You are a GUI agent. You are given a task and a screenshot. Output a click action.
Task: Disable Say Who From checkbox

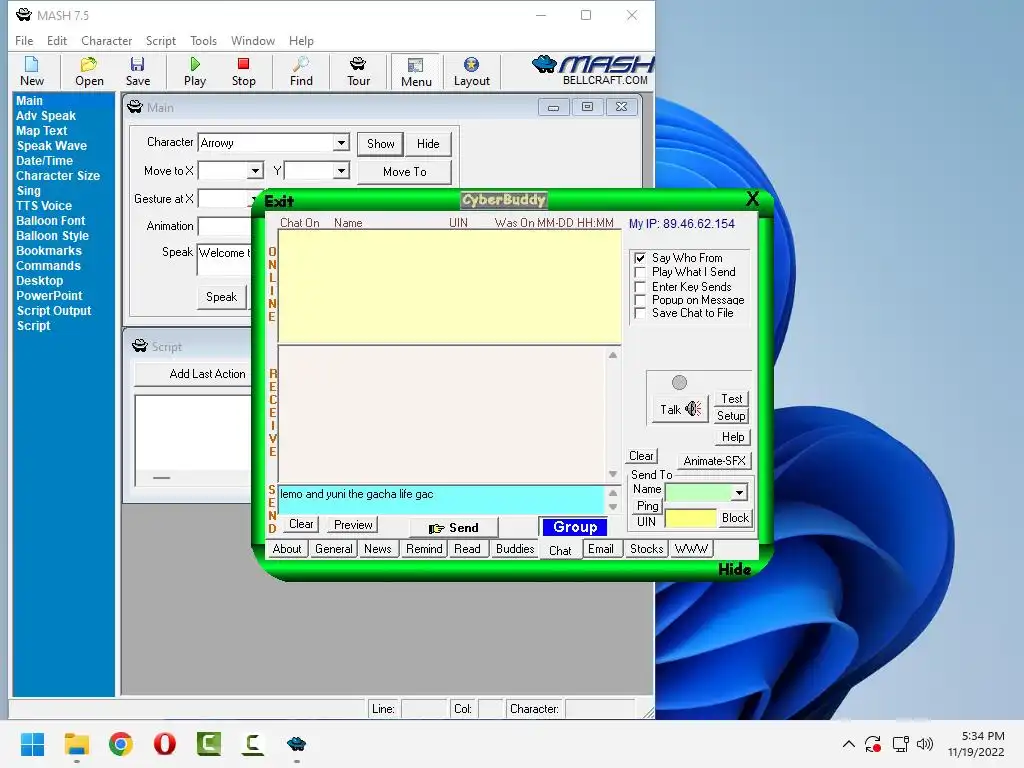[640, 258]
